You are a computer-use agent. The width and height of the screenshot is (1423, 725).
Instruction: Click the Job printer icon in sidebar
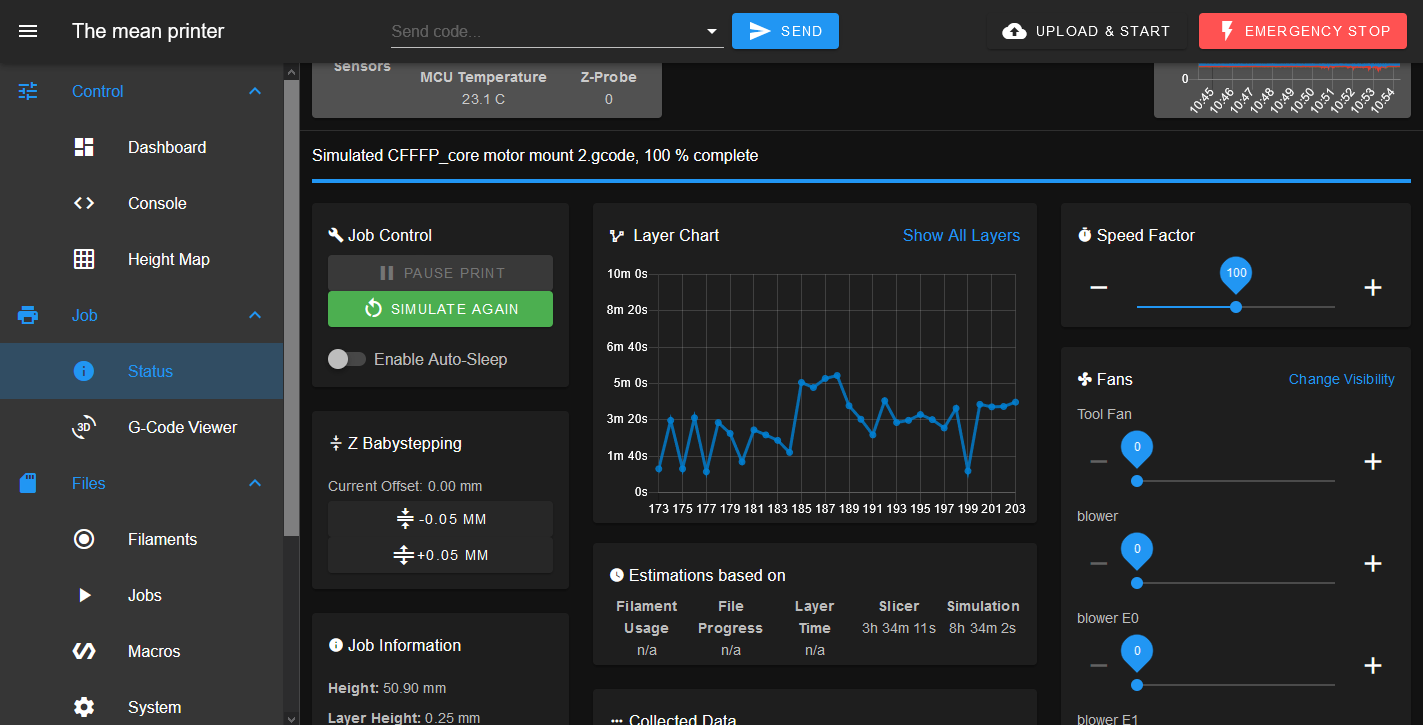click(28, 315)
